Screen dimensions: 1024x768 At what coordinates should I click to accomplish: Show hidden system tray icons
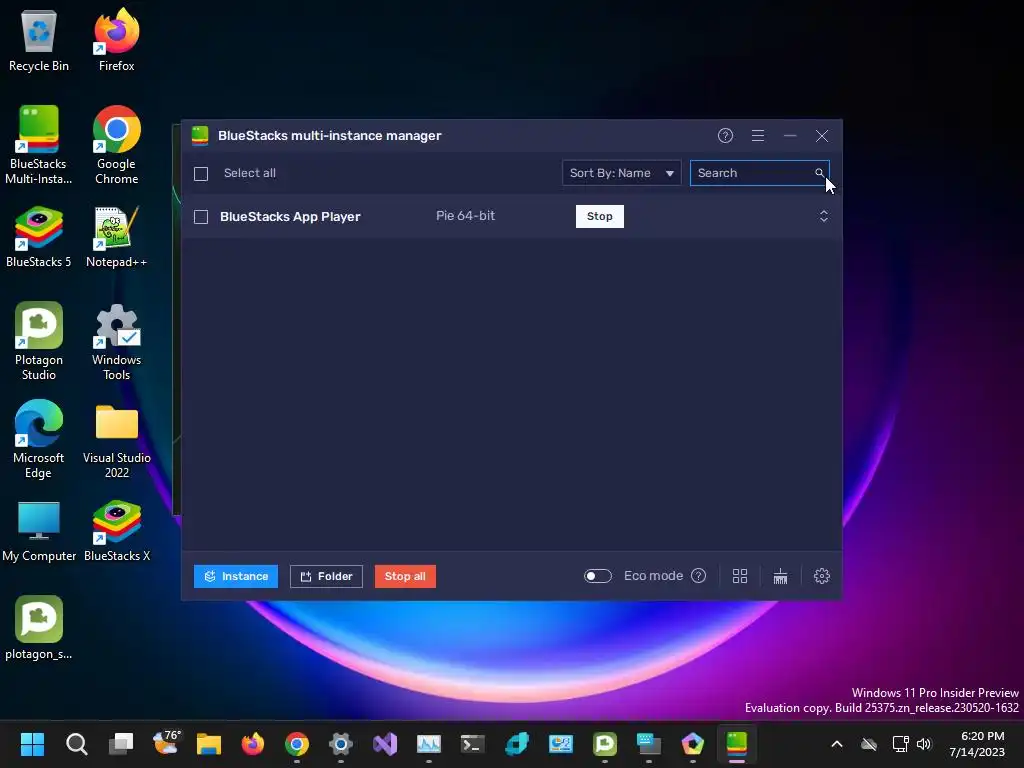pos(837,744)
